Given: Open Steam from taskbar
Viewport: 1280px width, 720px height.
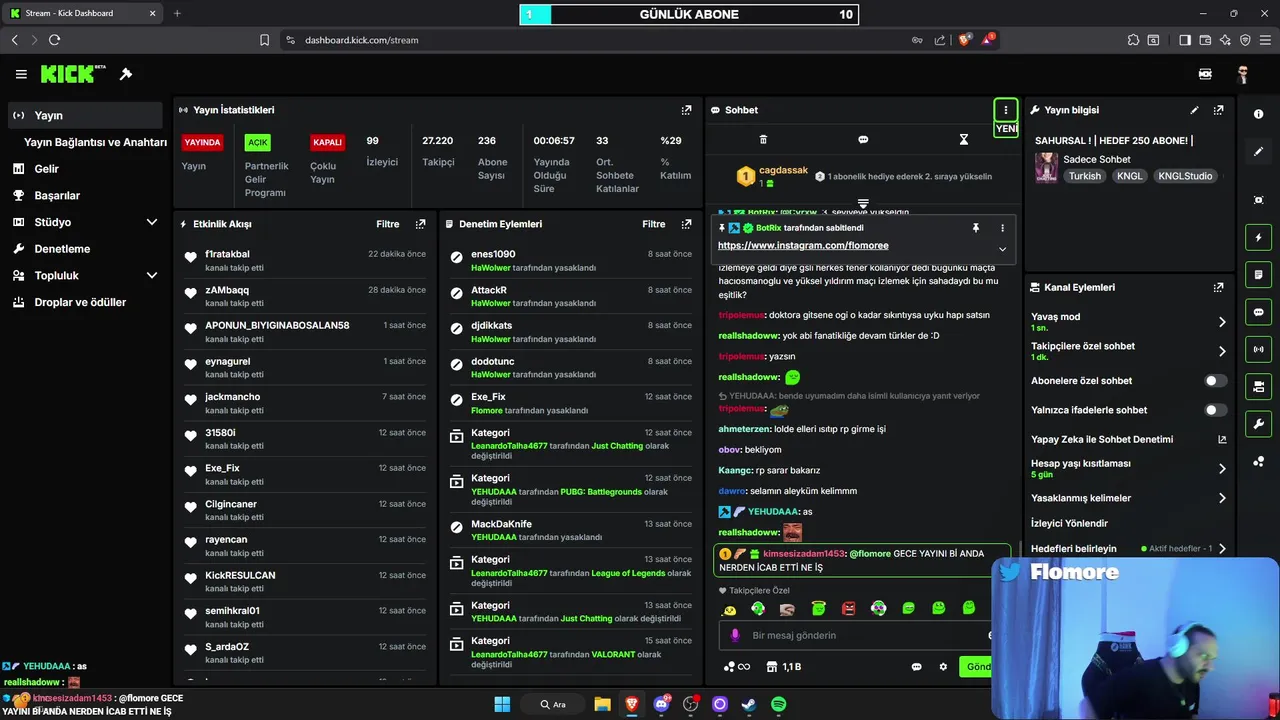Looking at the screenshot, I should (748, 704).
